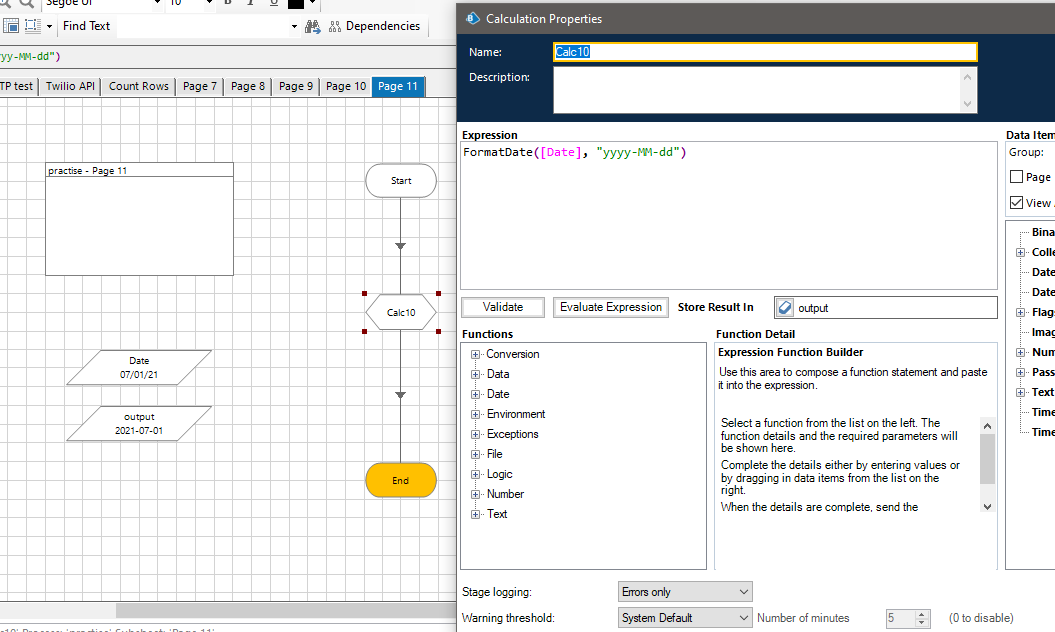This screenshot has width=1055, height=632.
Task: Click the black font color swatch
Action: point(295,3)
